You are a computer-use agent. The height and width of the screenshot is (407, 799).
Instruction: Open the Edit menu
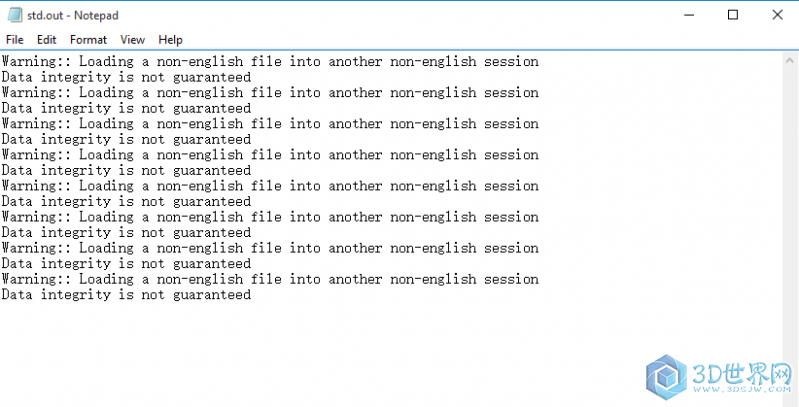tap(46, 40)
